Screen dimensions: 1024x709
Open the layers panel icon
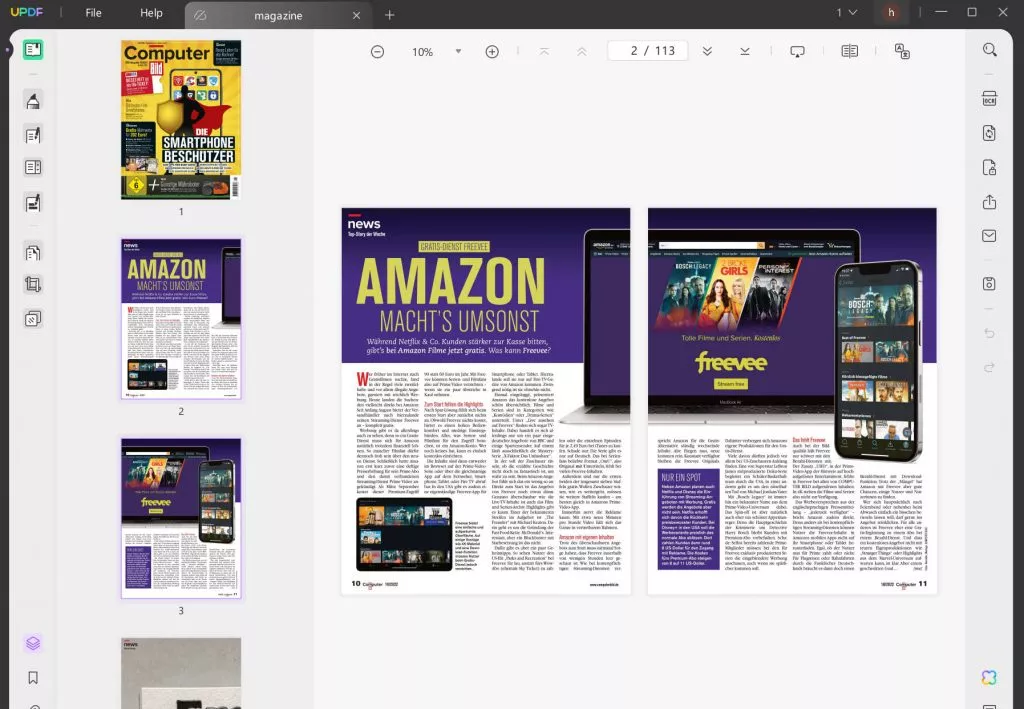pos(33,644)
